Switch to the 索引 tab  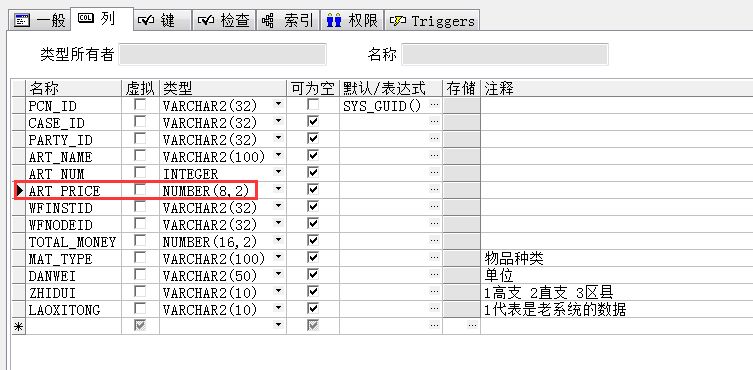288,21
